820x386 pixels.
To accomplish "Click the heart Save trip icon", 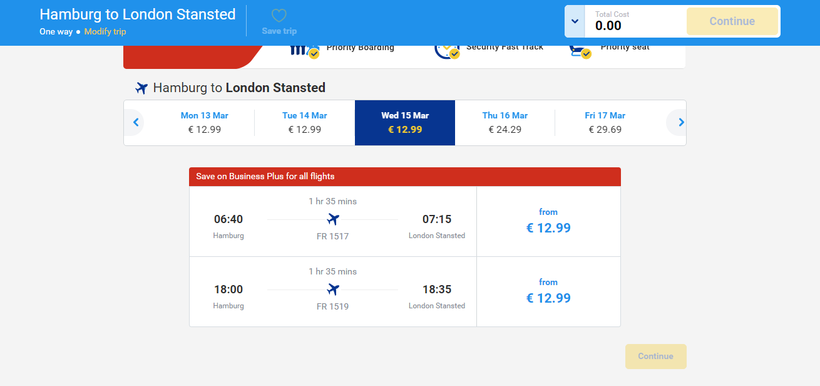I will 279,16.
